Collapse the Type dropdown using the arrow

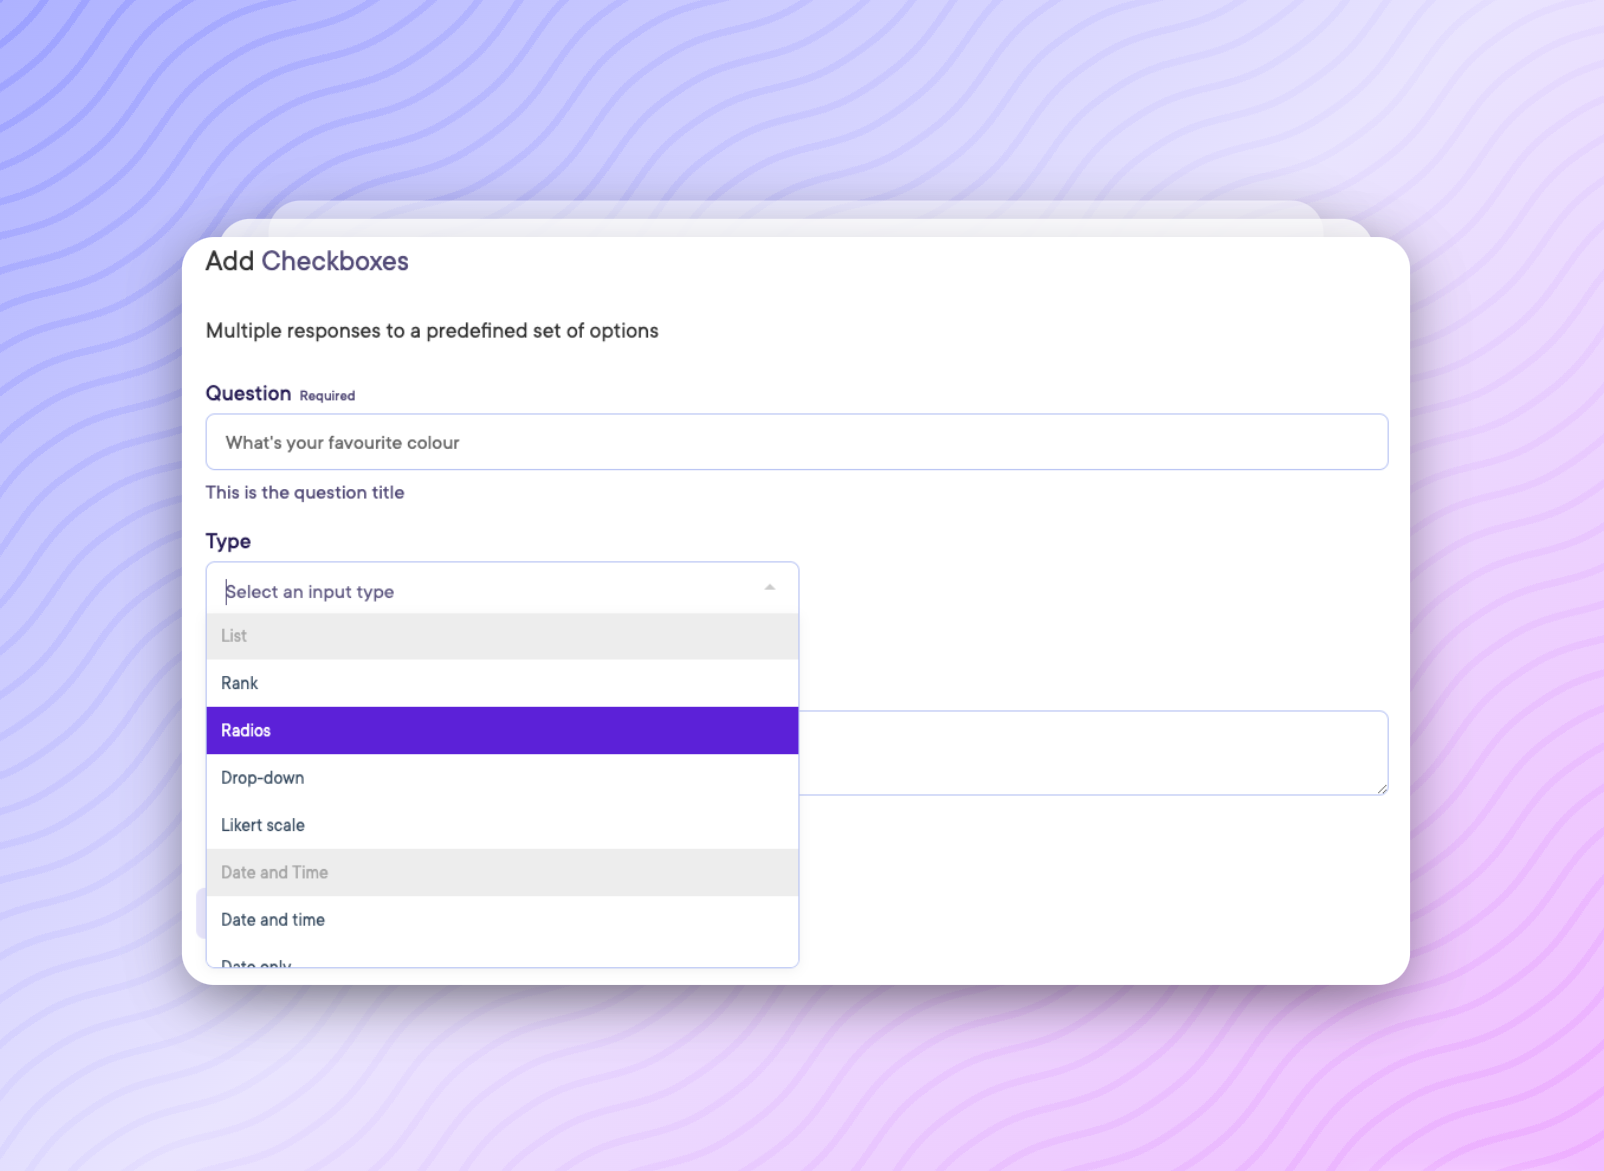(x=769, y=588)
